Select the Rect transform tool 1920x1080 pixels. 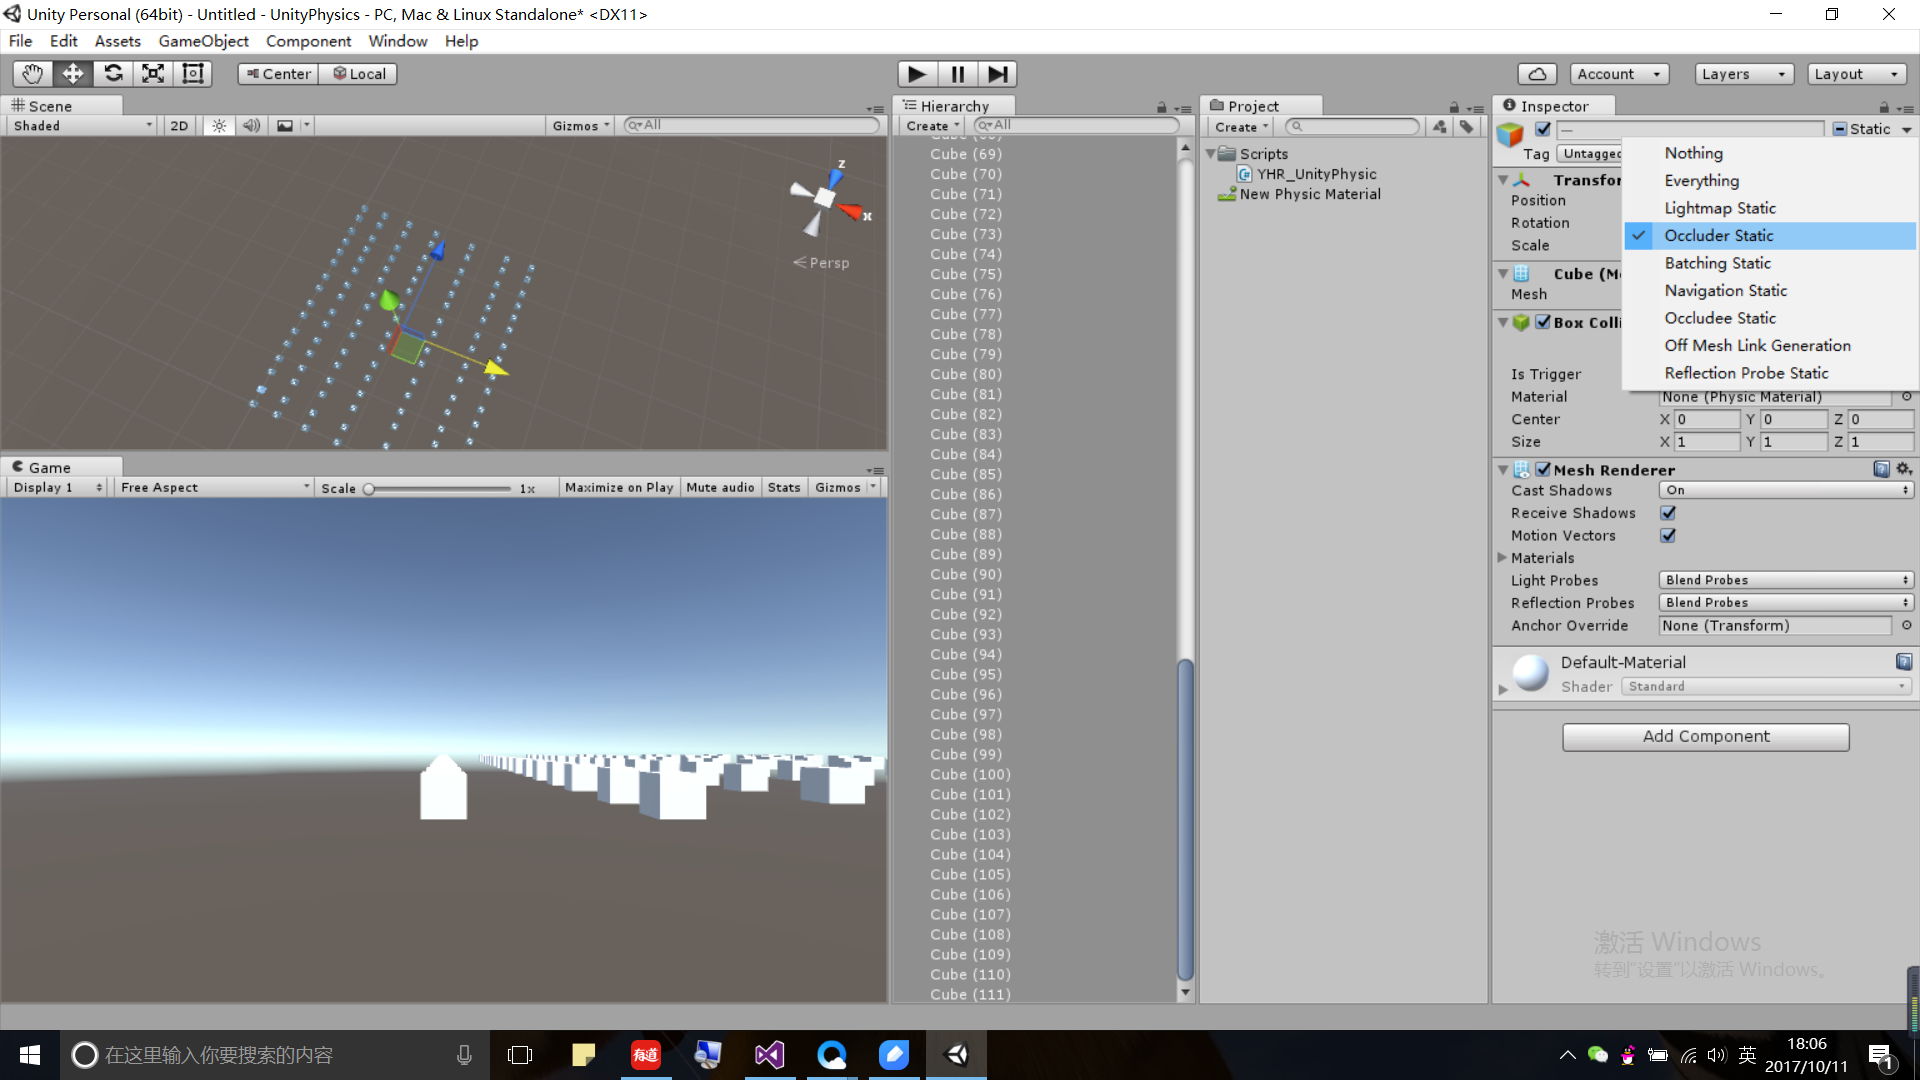[x=192, y=74]
